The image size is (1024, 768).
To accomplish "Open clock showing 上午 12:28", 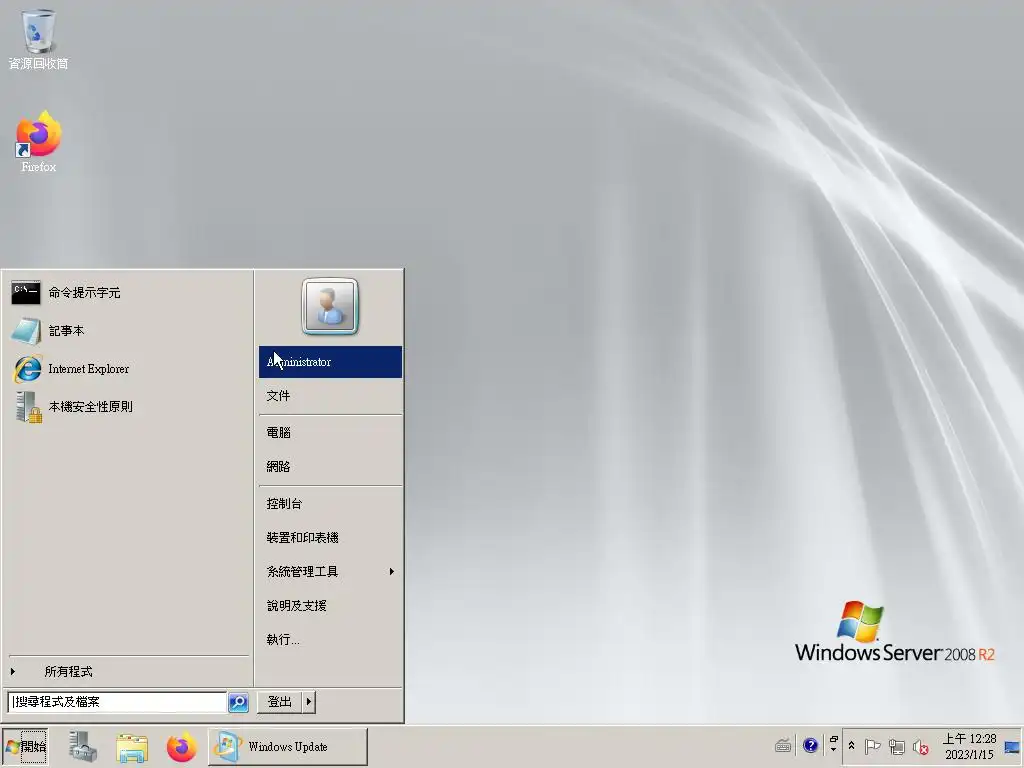I will tap(969, 746).
